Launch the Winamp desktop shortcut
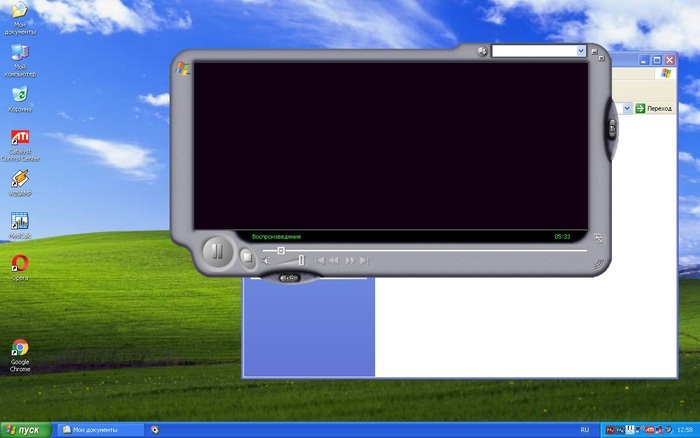Viewport: 700px width, 438px height. point(20,183)
